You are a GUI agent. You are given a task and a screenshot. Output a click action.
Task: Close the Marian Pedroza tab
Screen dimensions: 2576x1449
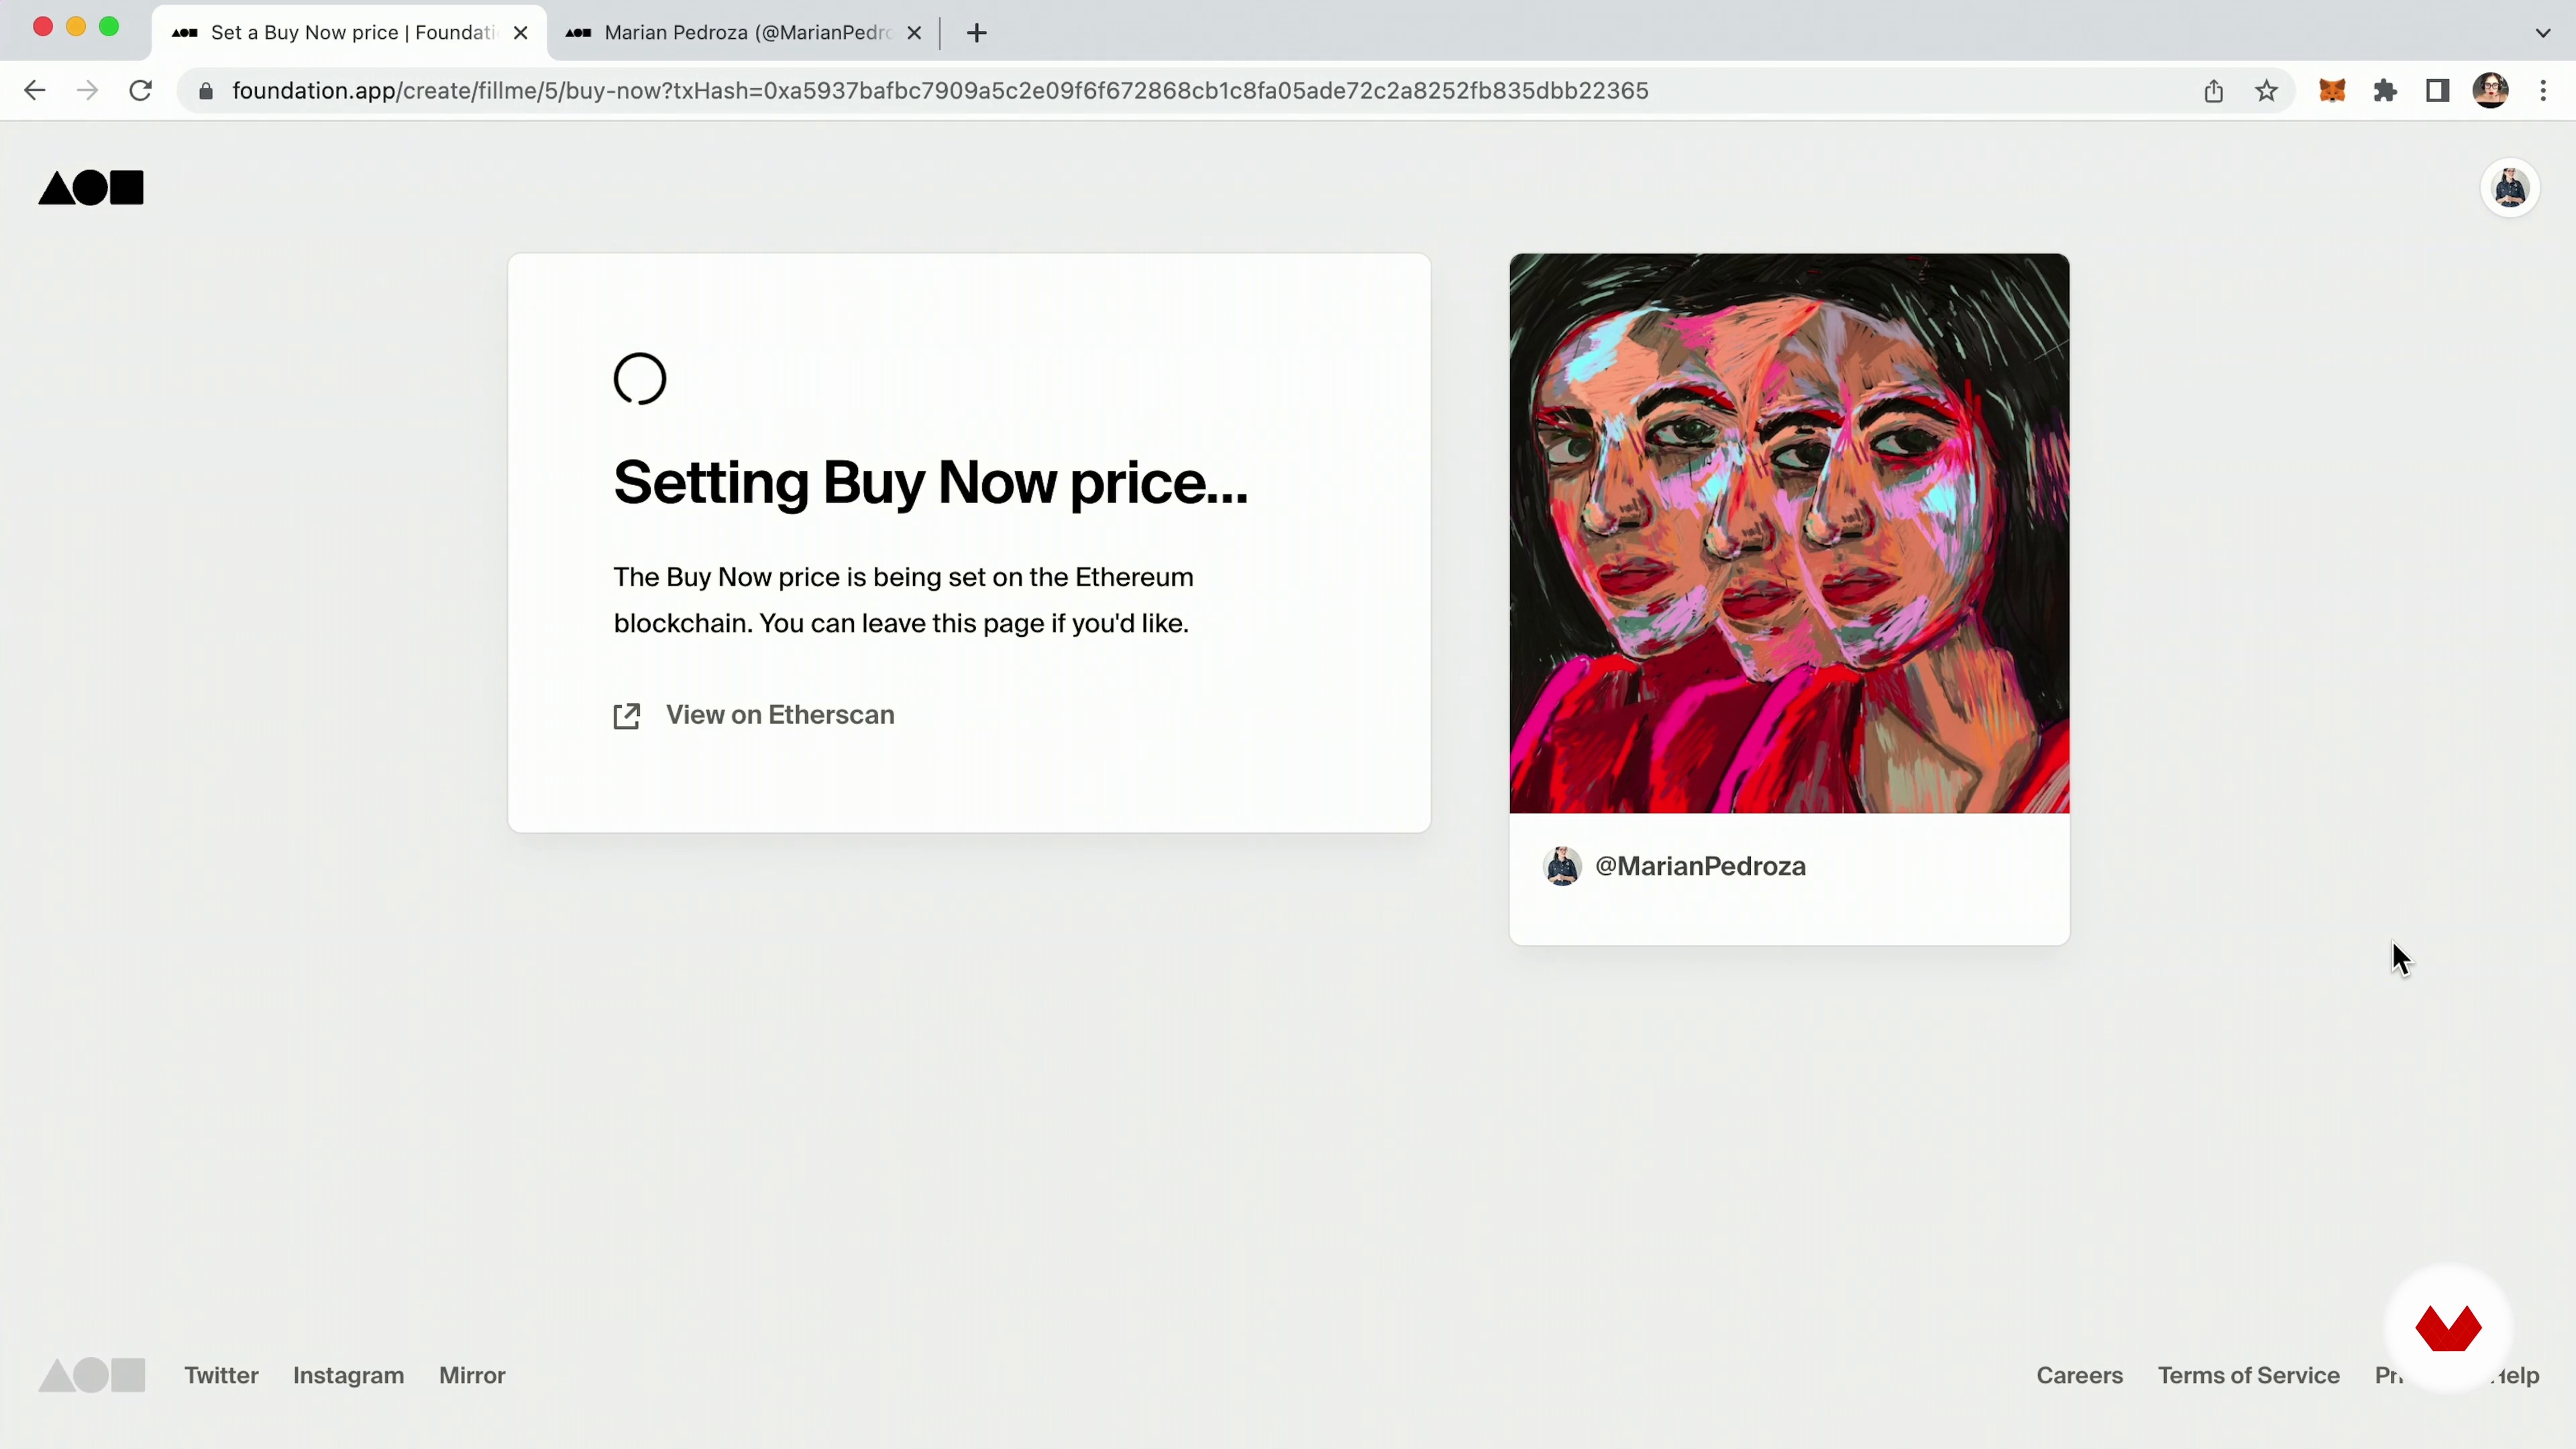pyautogui.click(x=914, y=33)
